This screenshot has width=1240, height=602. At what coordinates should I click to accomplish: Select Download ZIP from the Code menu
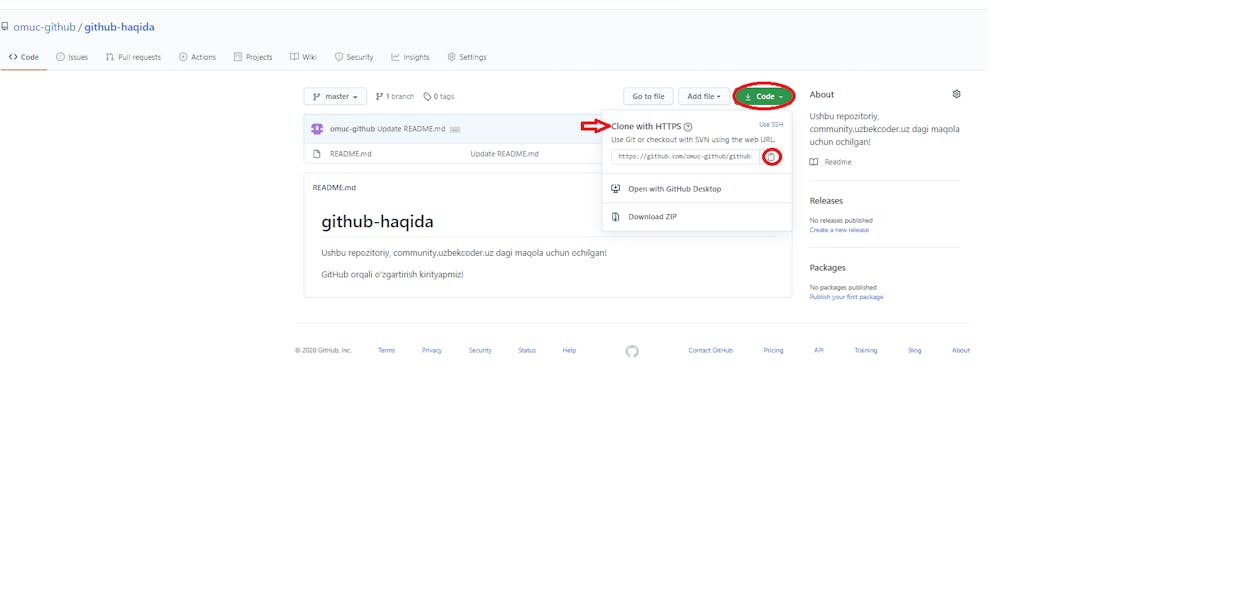coord(652,217)
